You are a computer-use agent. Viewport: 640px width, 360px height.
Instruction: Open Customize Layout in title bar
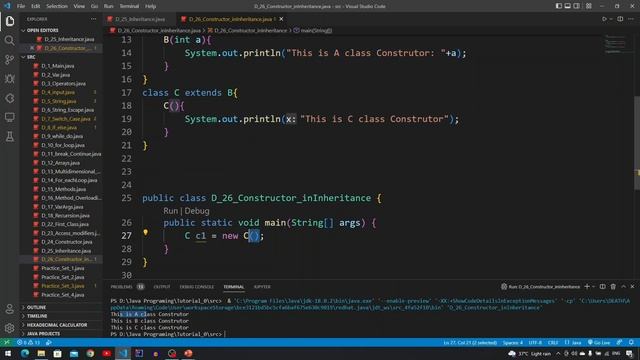[589, 6]
